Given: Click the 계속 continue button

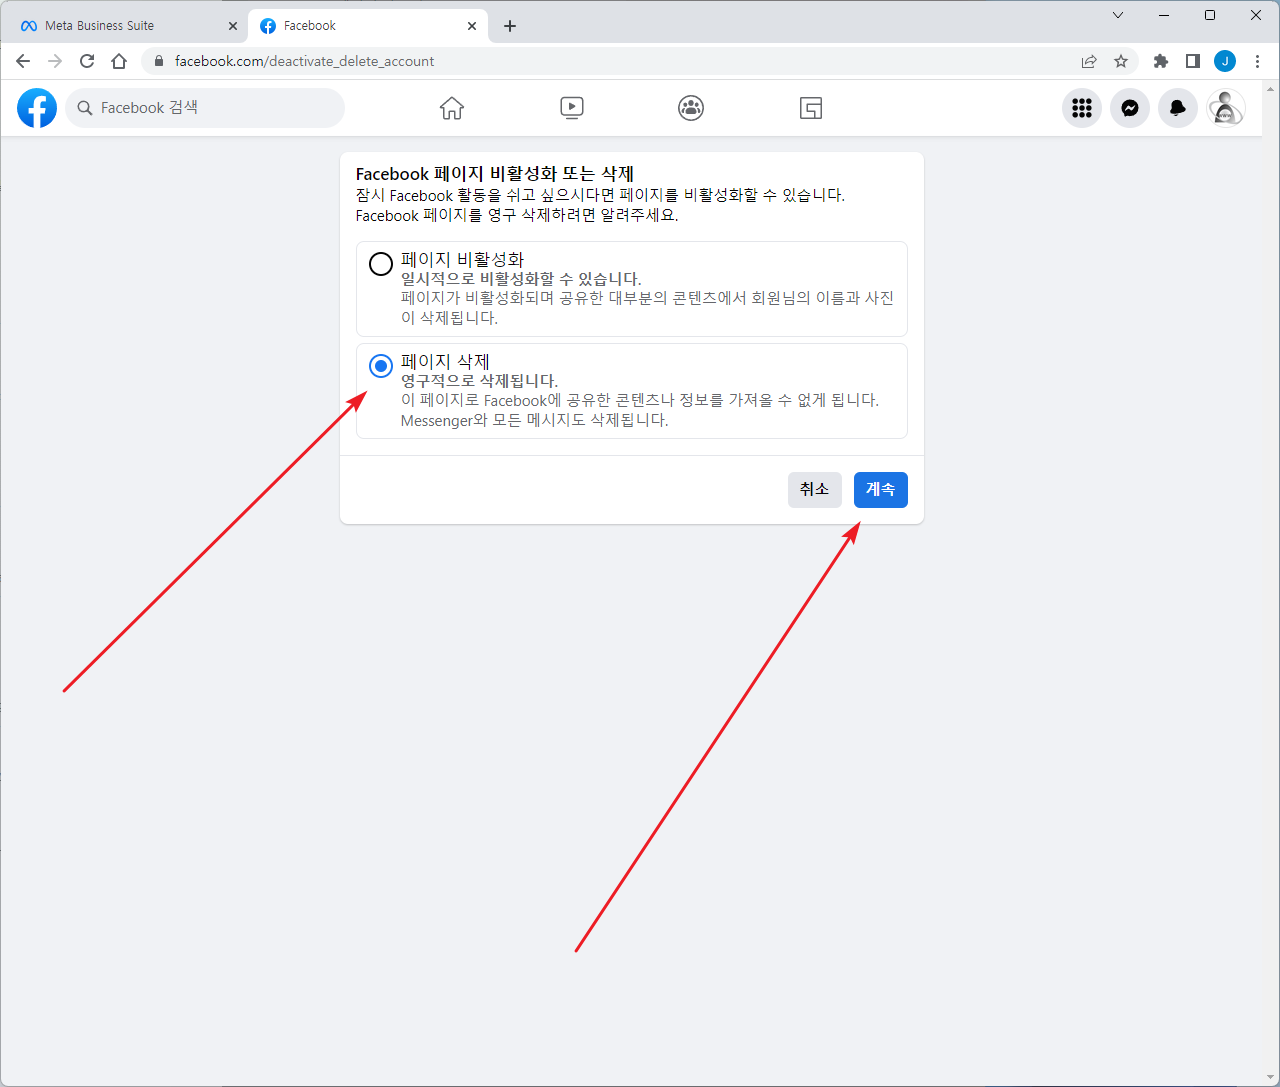Looking at the screenshot, I should pos(881,490).
